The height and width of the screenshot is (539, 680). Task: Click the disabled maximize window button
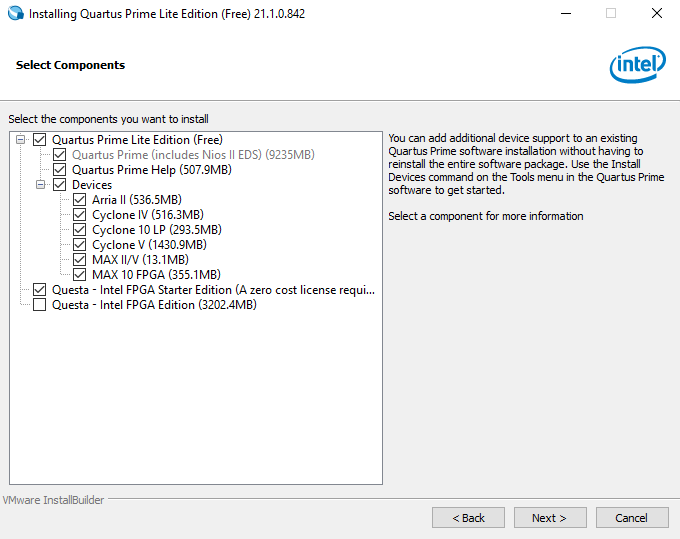(611, 13)
